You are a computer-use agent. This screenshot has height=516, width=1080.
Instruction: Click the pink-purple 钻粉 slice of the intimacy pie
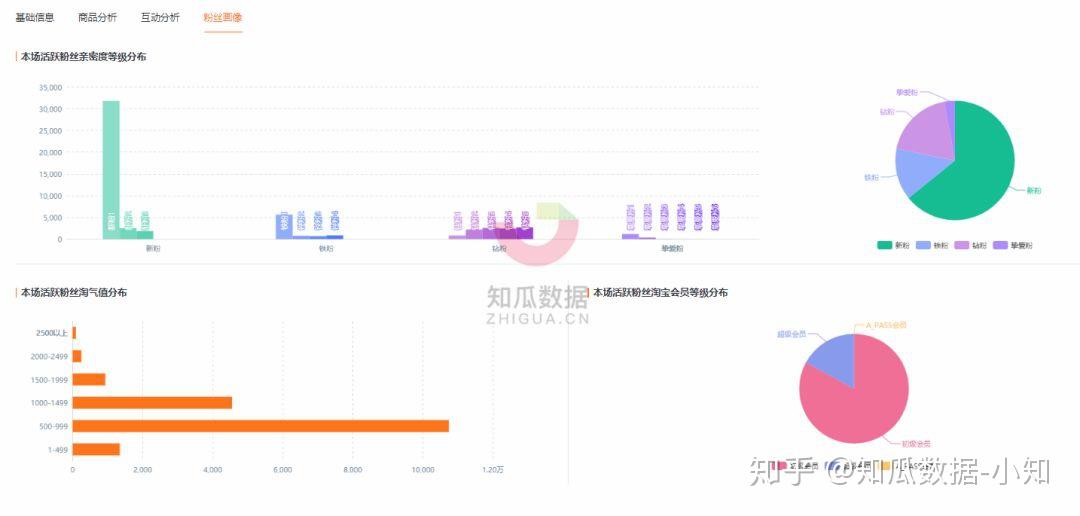click(926, 131)
